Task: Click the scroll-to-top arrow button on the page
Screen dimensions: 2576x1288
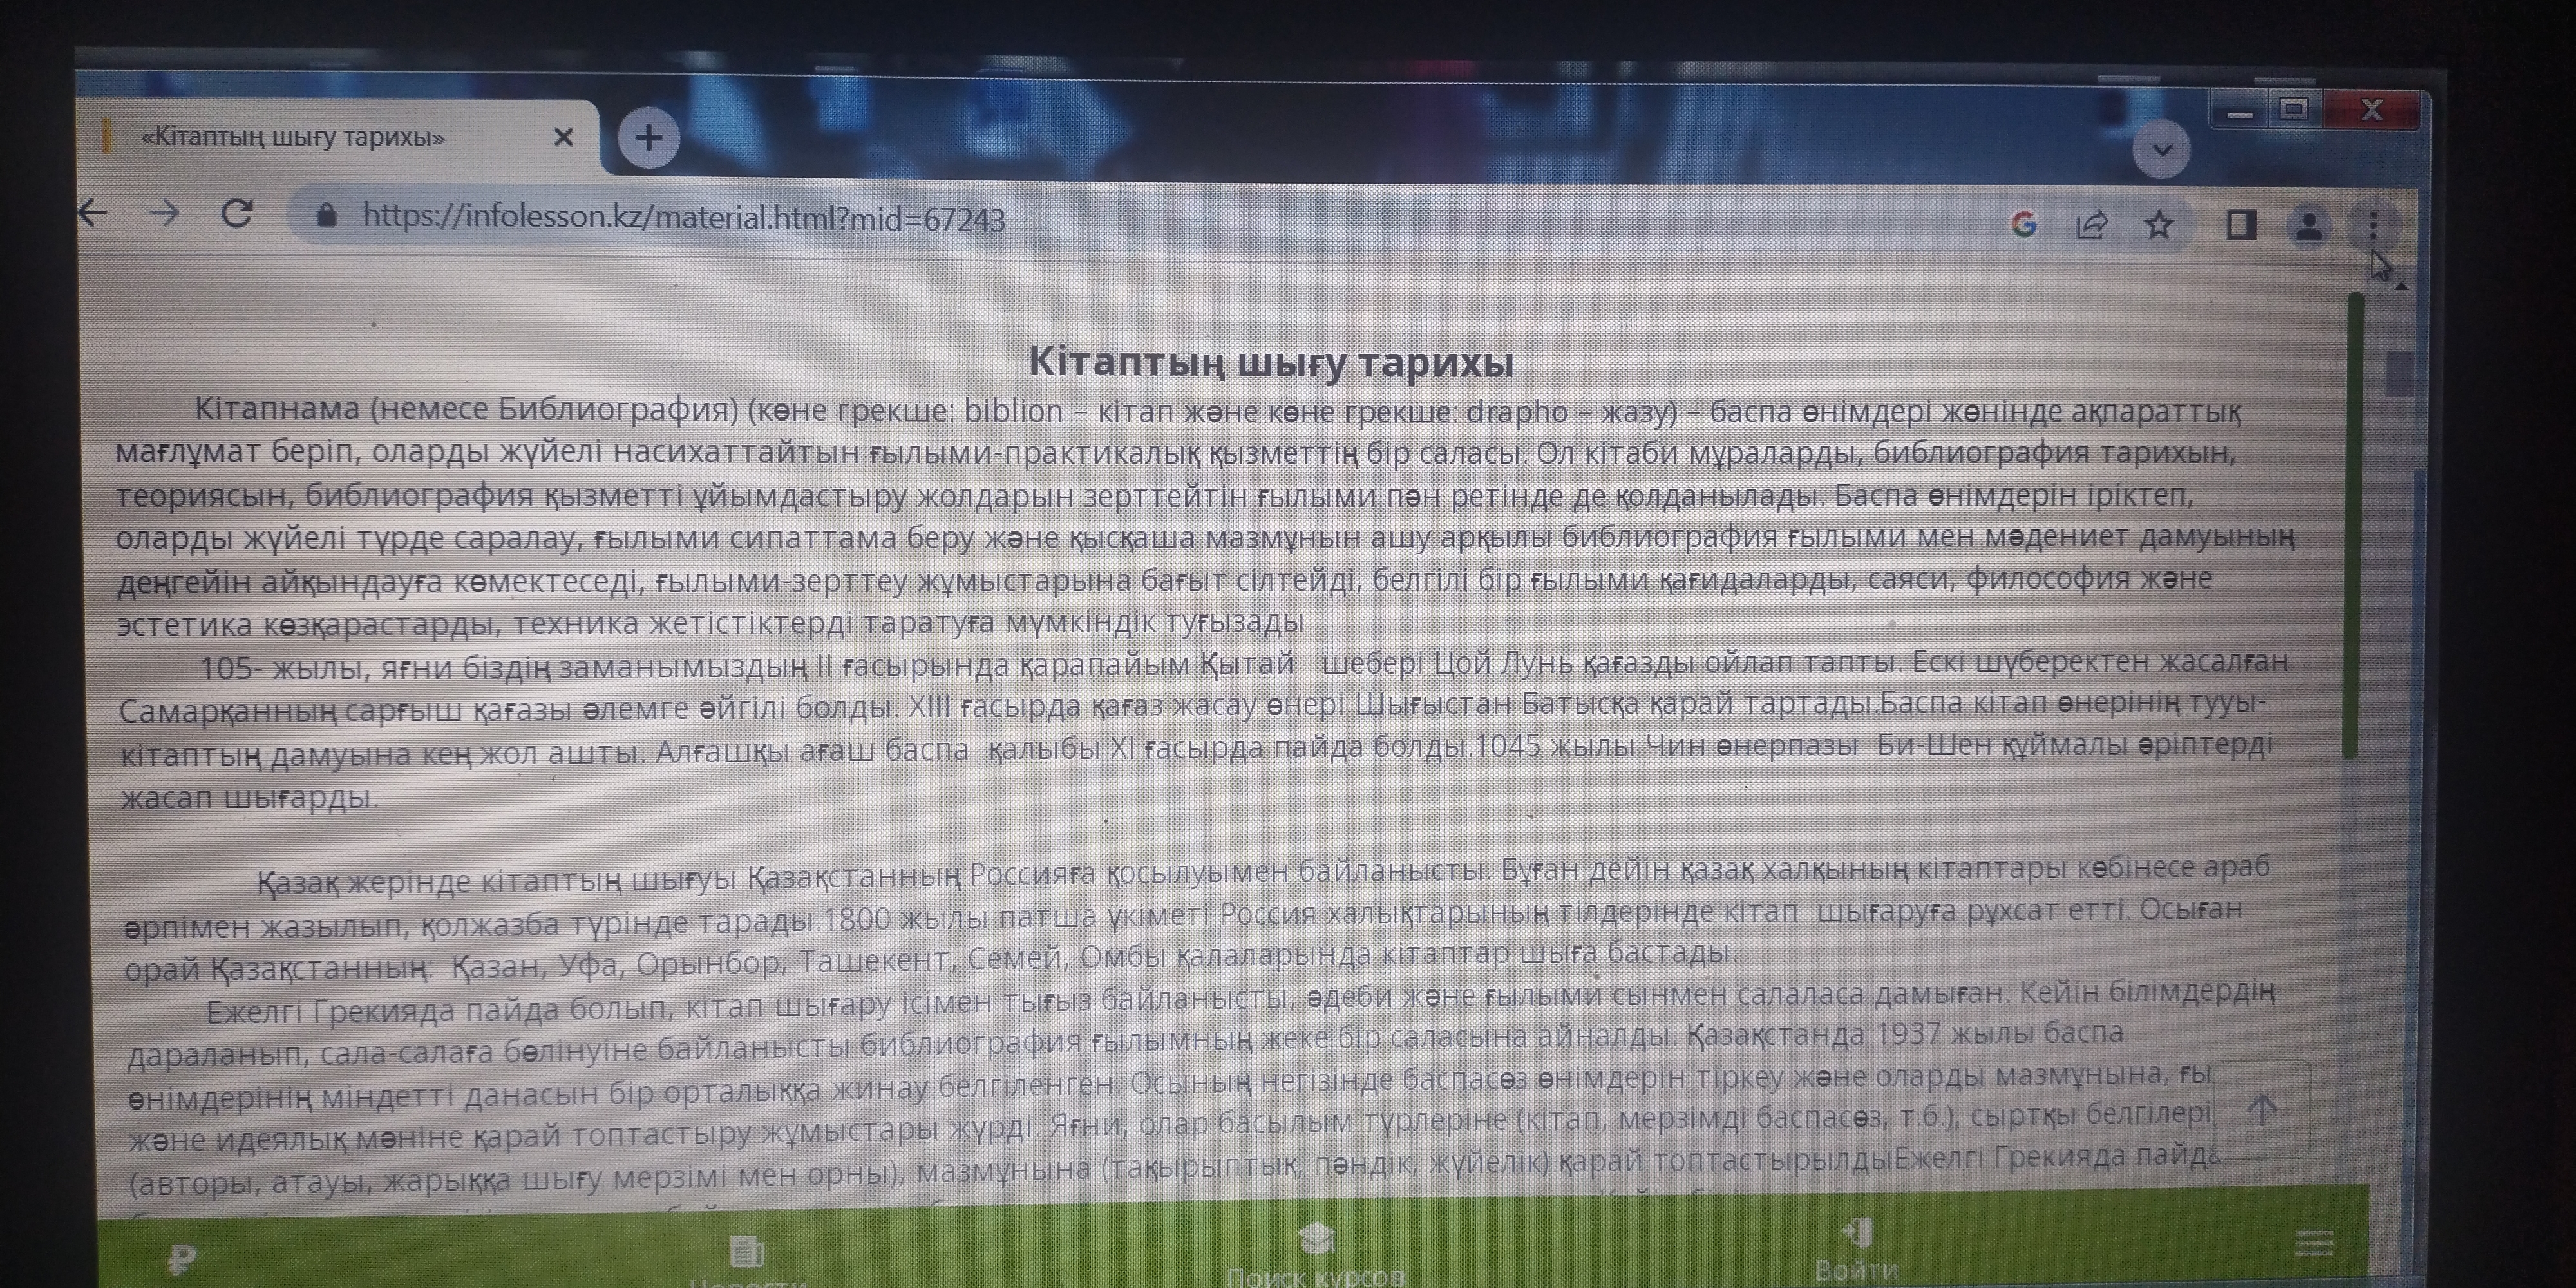Action: [2262, 1110]
